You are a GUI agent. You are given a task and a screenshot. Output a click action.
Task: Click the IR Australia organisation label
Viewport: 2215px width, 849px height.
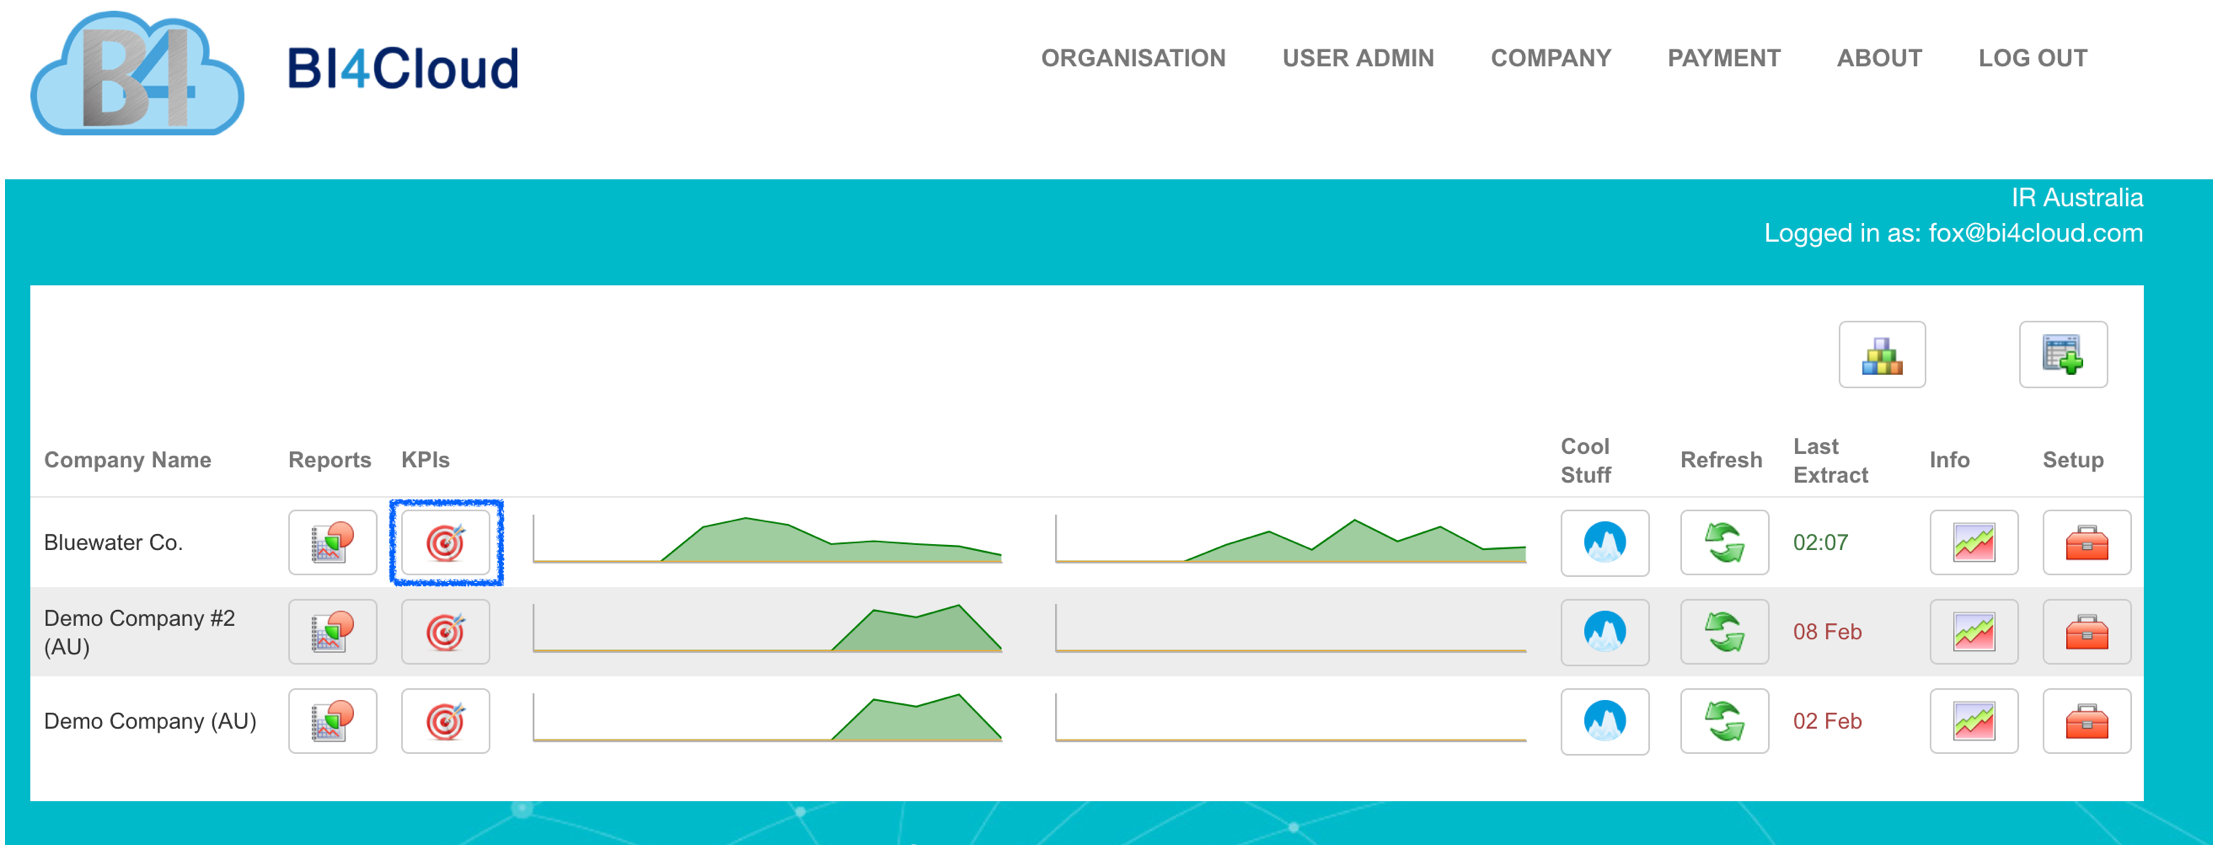point(2077,198)
